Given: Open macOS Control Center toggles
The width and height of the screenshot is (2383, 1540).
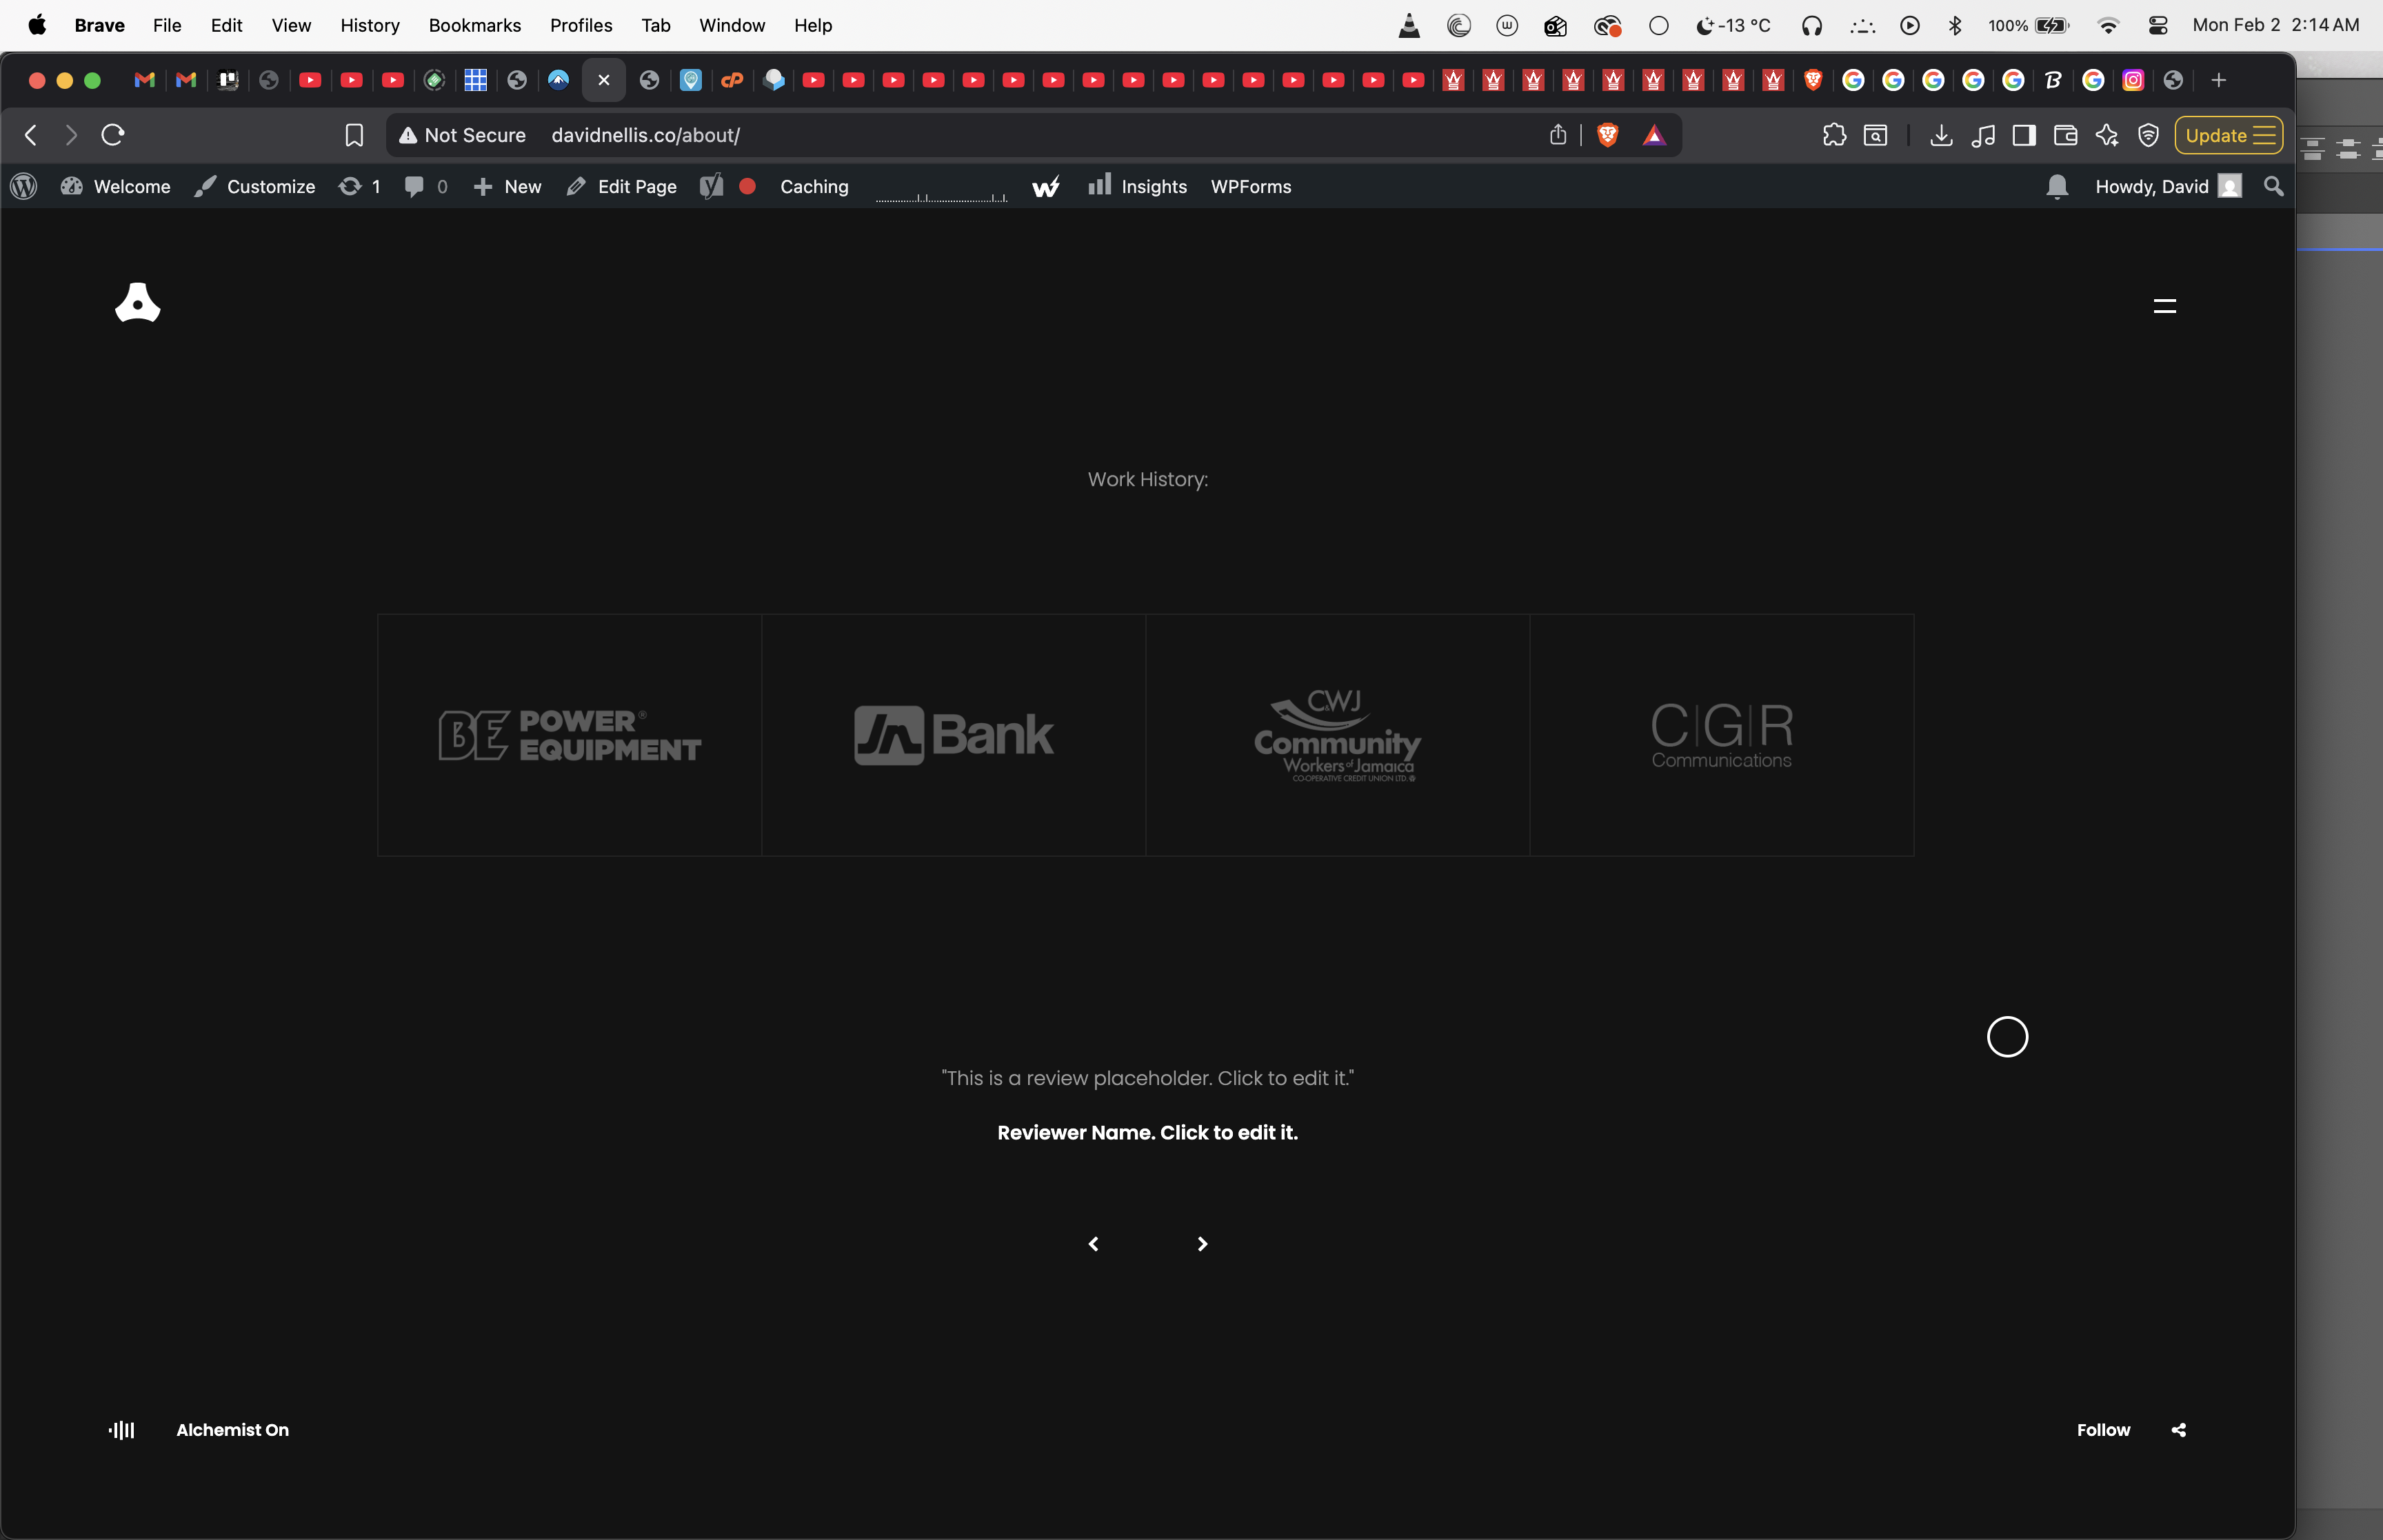Looking at the screenshot, I should 2157,26.
